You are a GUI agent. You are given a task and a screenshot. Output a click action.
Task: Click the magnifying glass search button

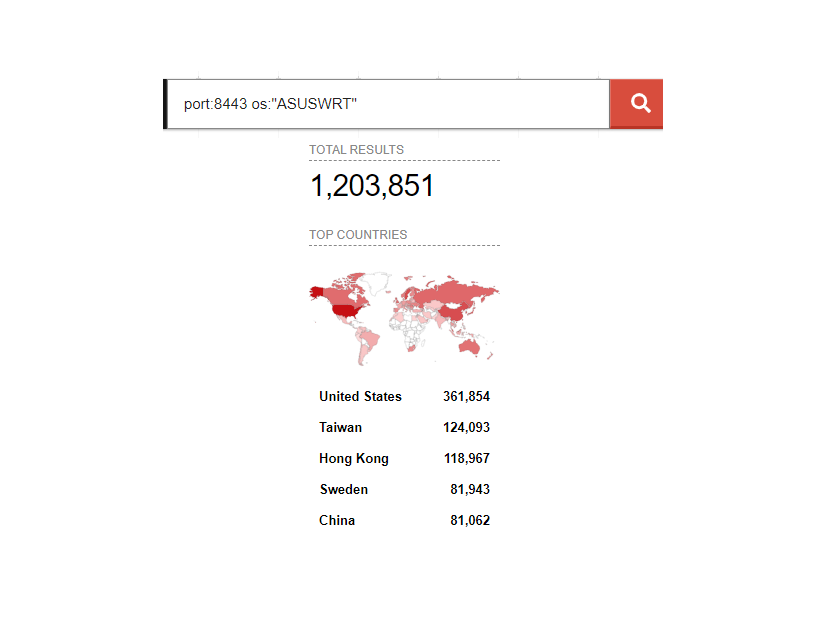pos(640,104)
